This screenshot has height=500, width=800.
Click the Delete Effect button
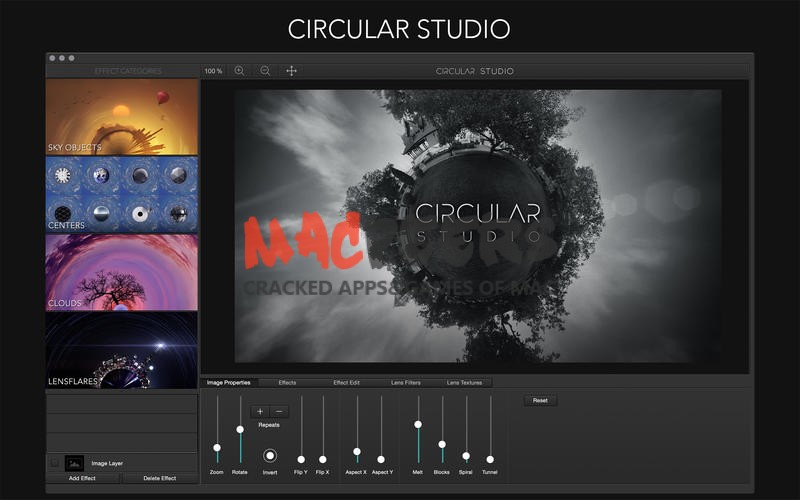pyautogui.click(x=160, y=478)
